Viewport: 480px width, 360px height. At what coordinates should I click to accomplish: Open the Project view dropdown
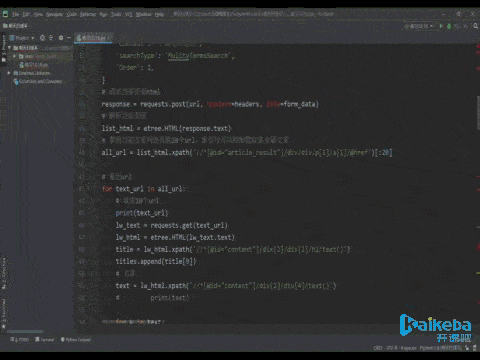click(x=22, y=38)
